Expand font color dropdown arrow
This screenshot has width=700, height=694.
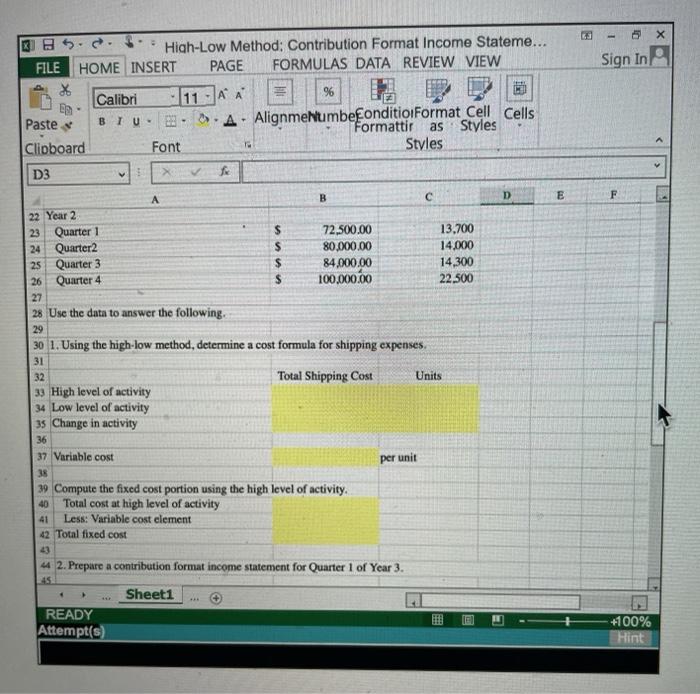point(243,120)
